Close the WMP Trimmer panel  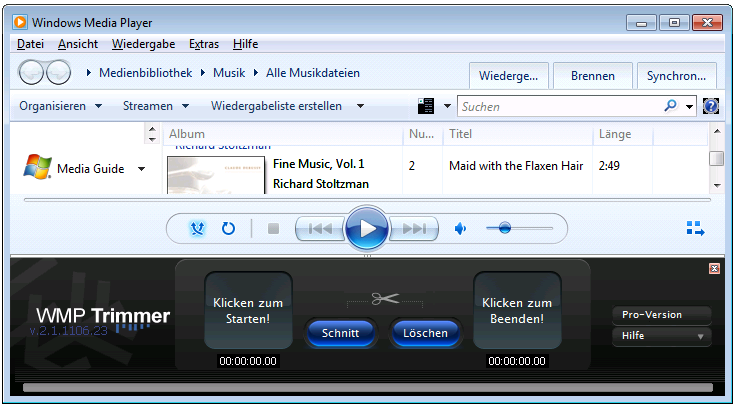click(x=714, y=268)
